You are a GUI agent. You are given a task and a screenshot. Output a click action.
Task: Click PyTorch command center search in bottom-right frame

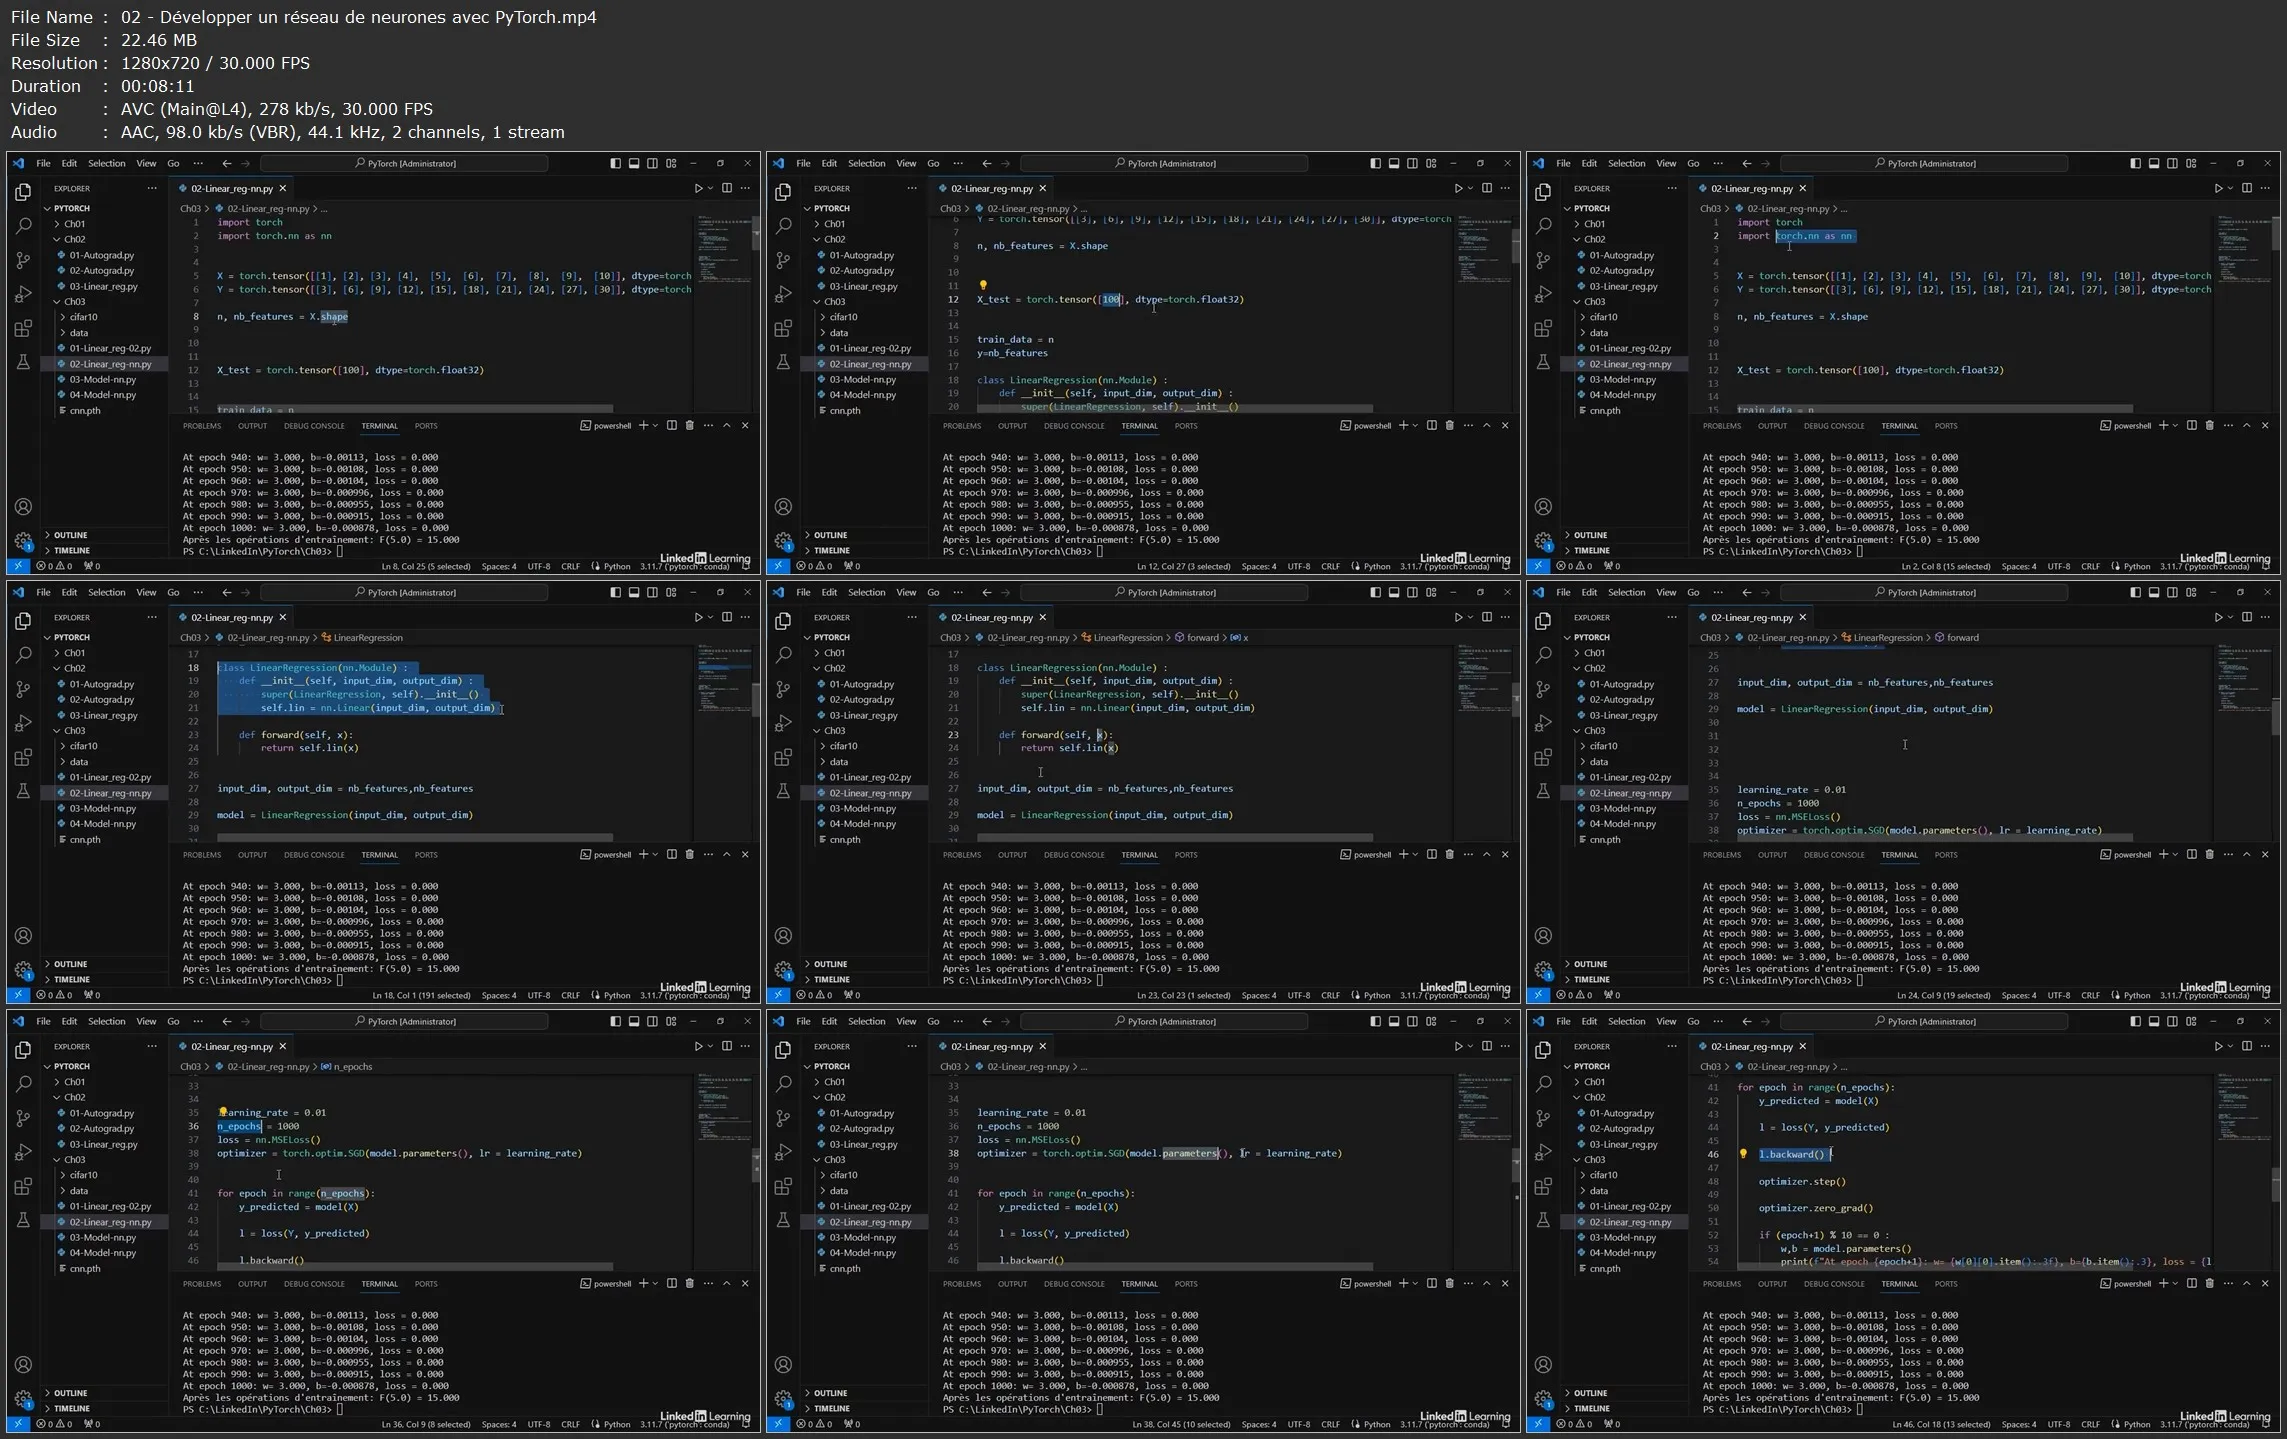(x=1925, y=1021)
